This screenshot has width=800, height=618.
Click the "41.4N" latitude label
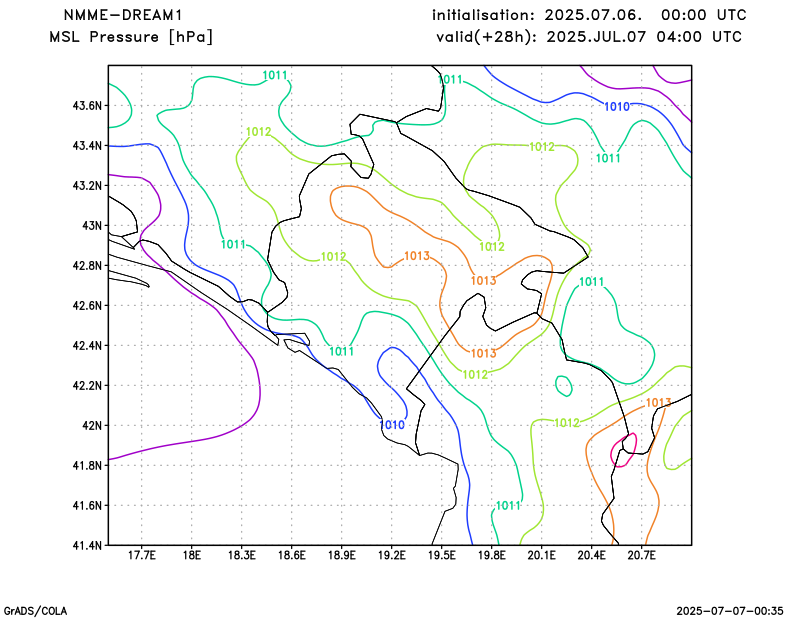pos(87,546)
